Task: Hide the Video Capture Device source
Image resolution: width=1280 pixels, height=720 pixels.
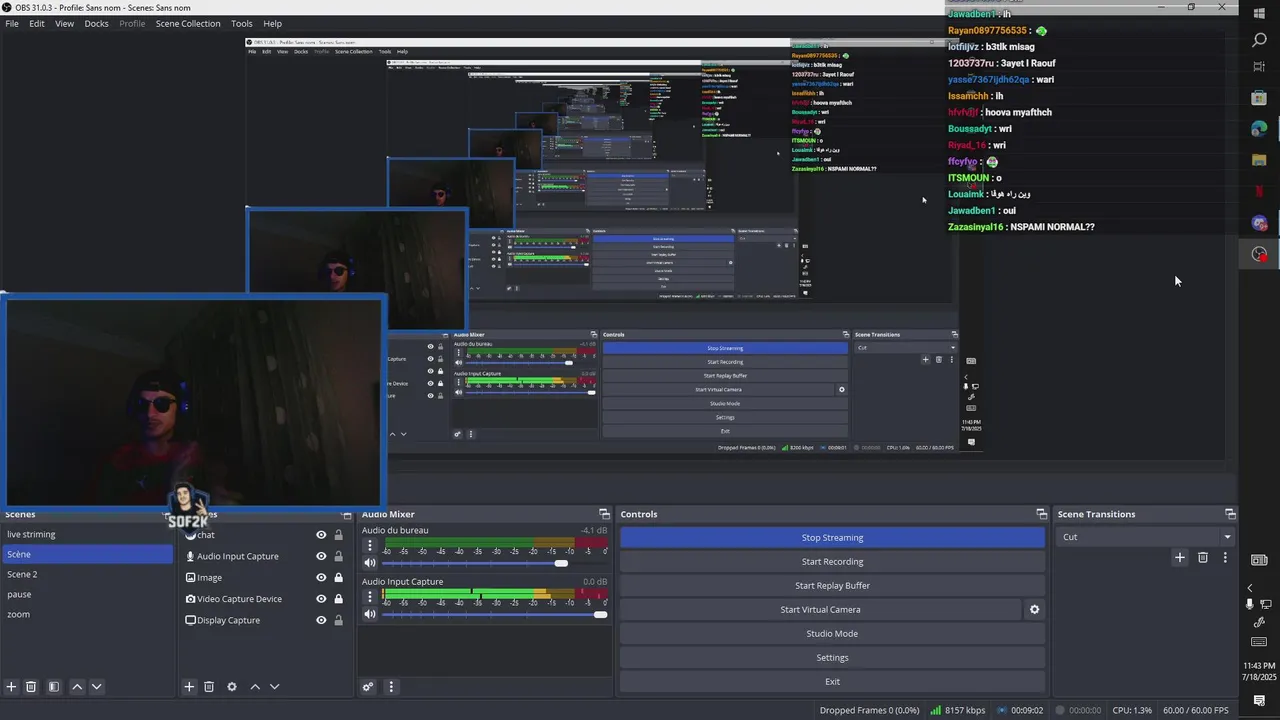Action: (321, 599)
